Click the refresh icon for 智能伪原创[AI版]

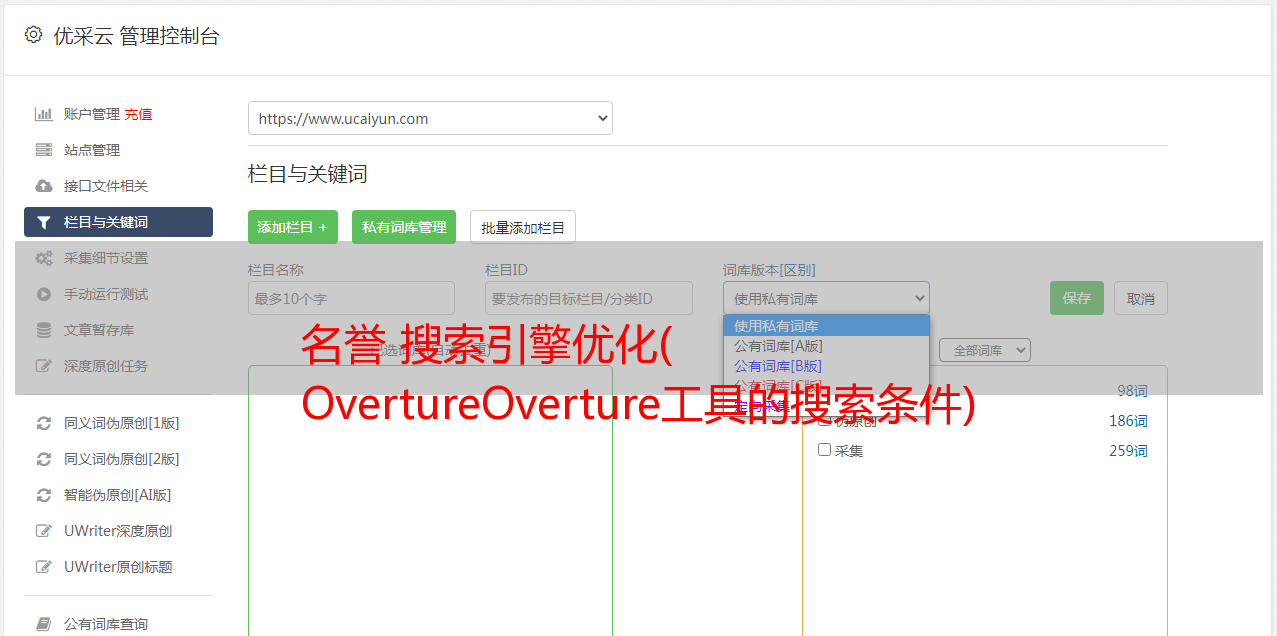tap(44, 495)
